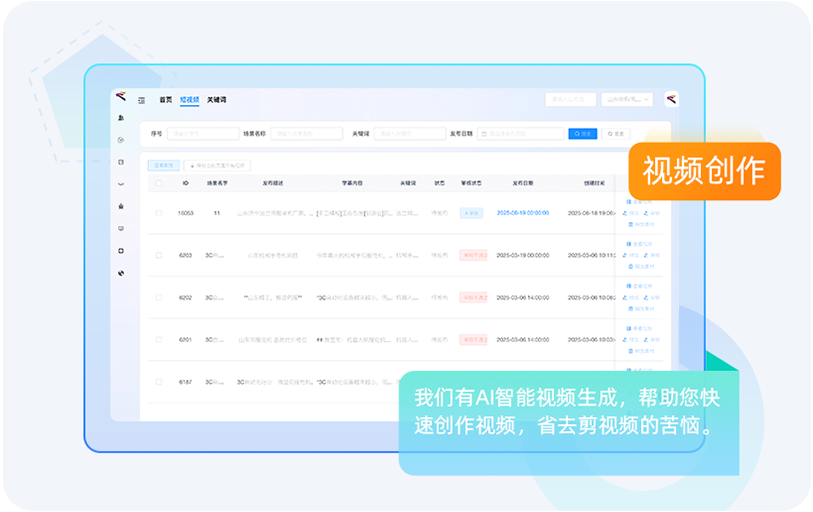Viewport: 813px width, 512px height.
Task: Click the reset button beside search
Action: (615, 133)
